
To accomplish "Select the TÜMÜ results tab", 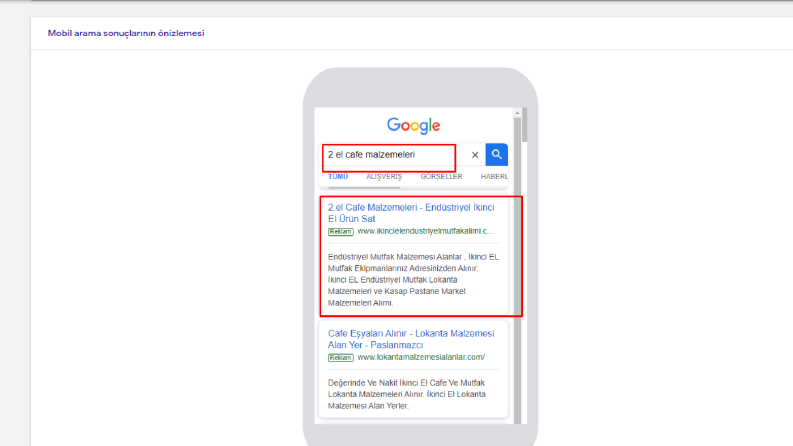I will [x=338, y=176].
